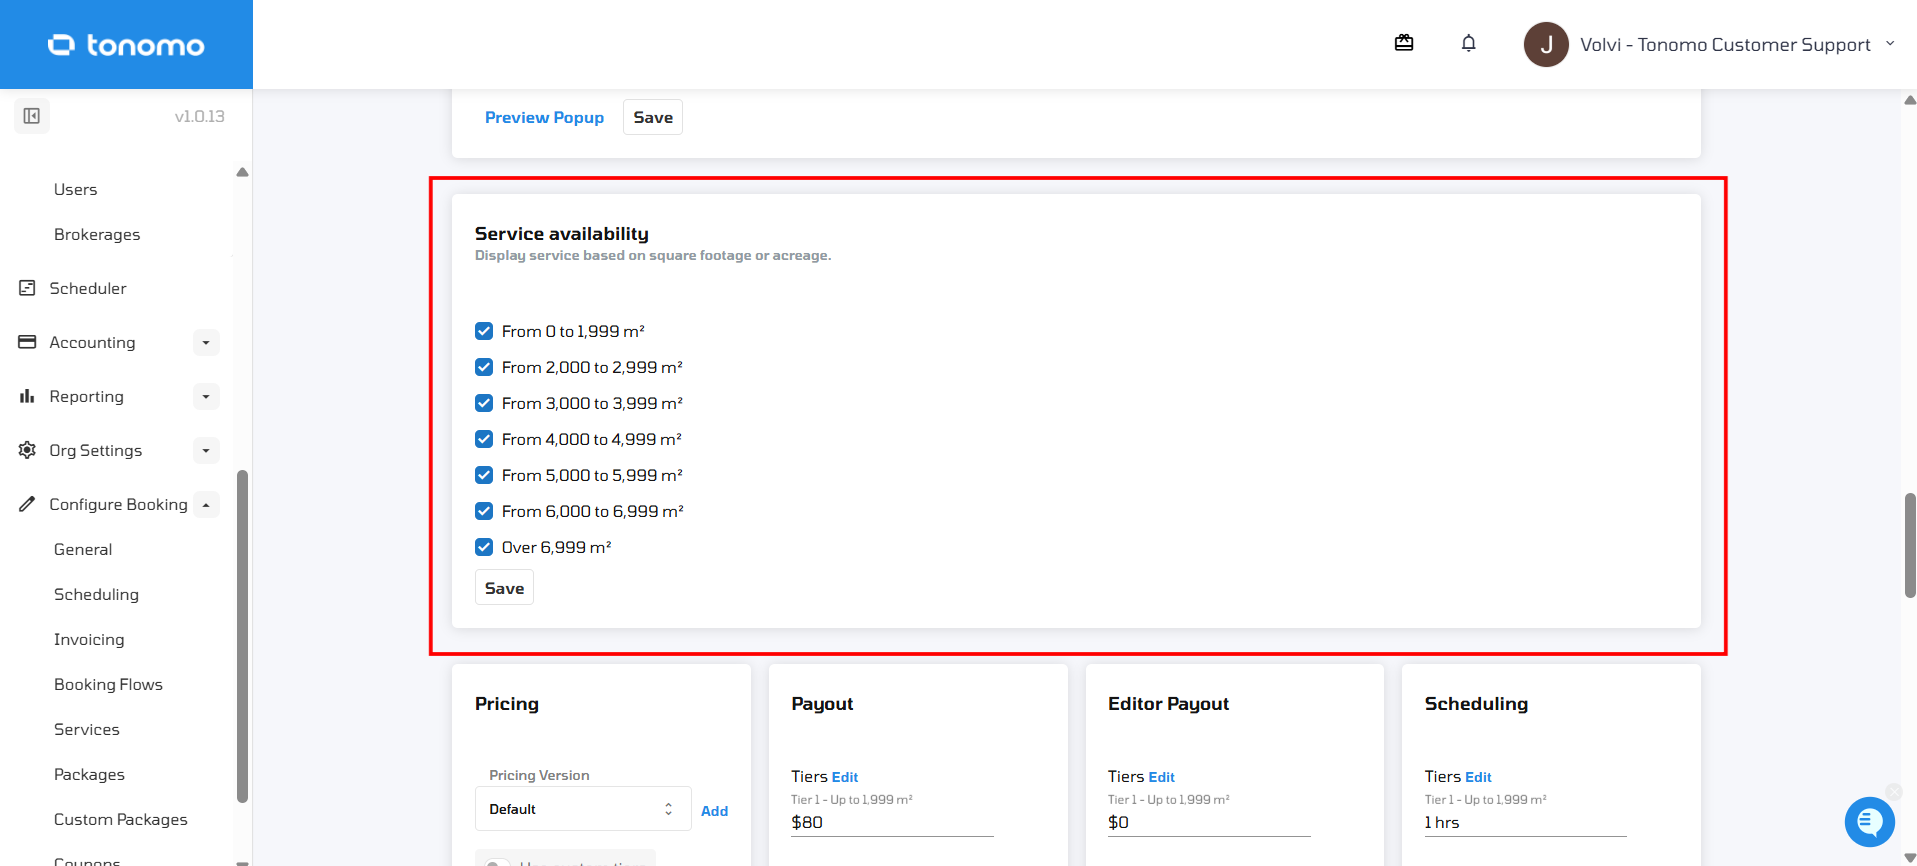Expand the Accounting submenu arrow

click(x=206, y=342)
